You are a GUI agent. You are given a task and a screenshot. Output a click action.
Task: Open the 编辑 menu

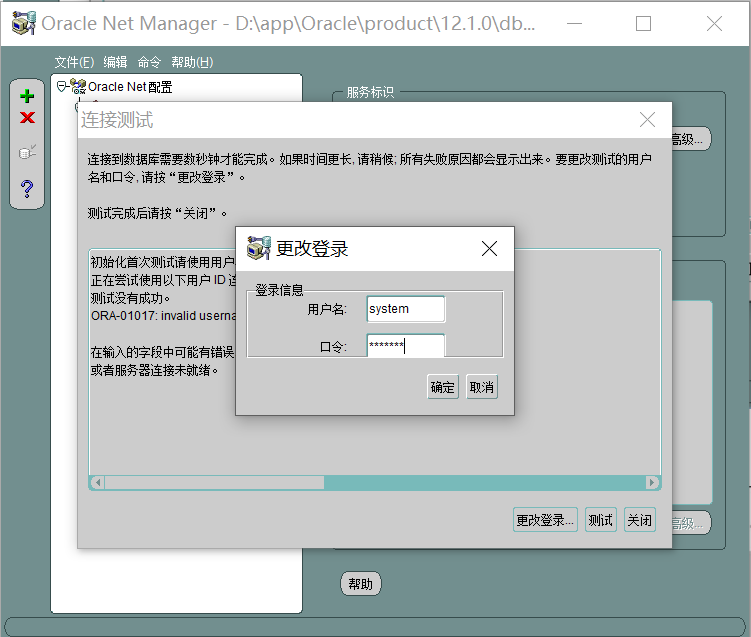click(x=115, y=62)
